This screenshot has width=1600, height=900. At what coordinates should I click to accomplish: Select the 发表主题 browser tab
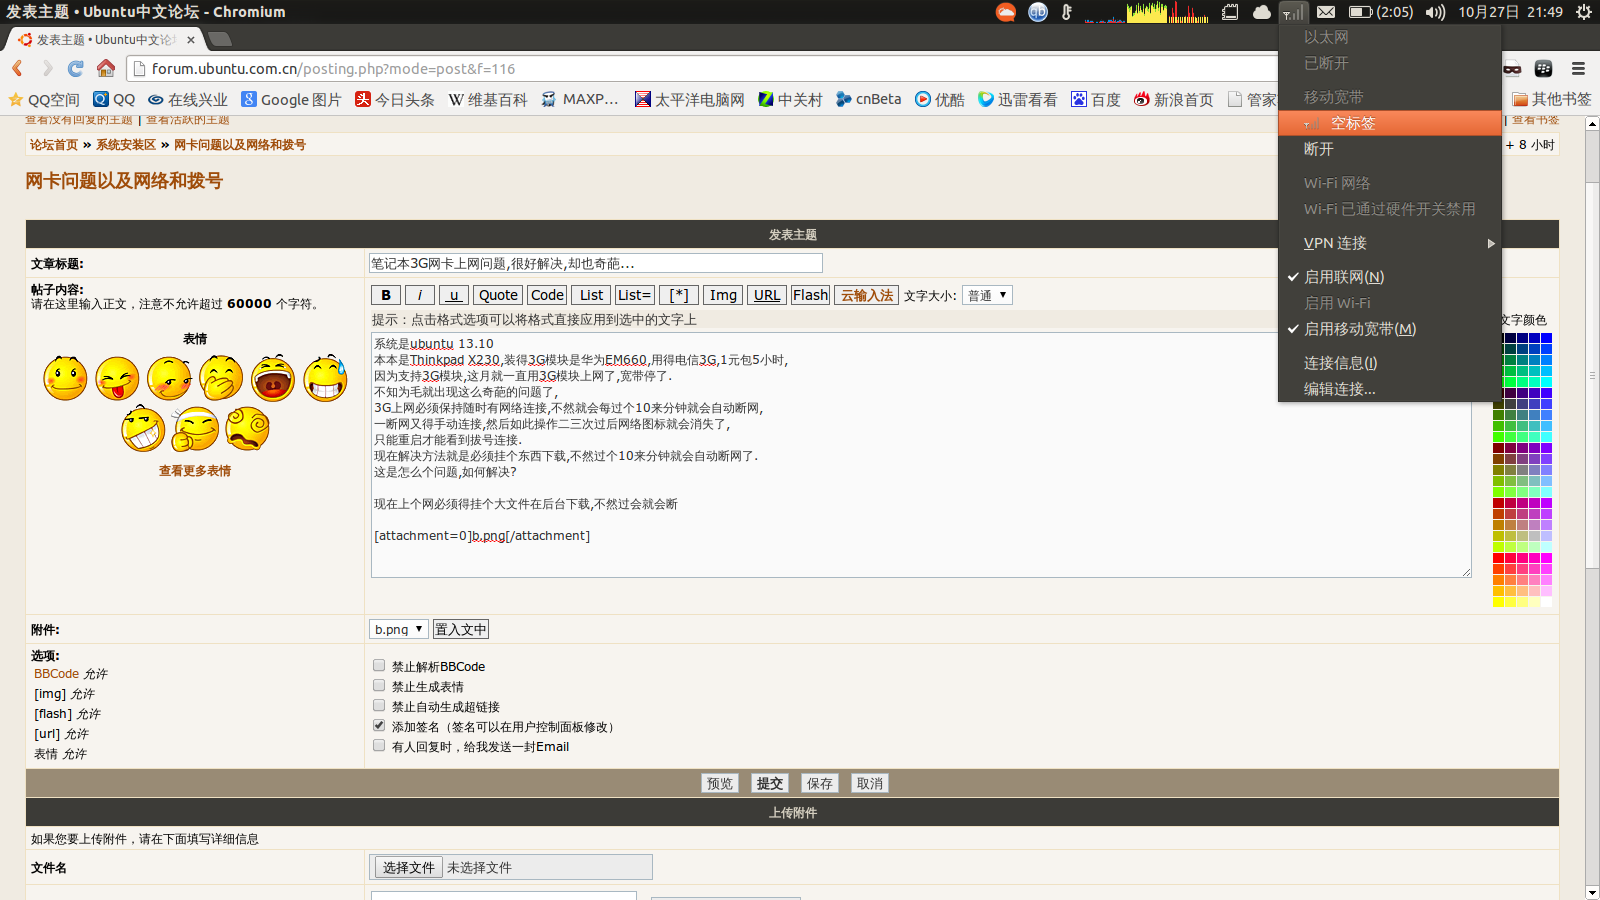tap(105, 39)
